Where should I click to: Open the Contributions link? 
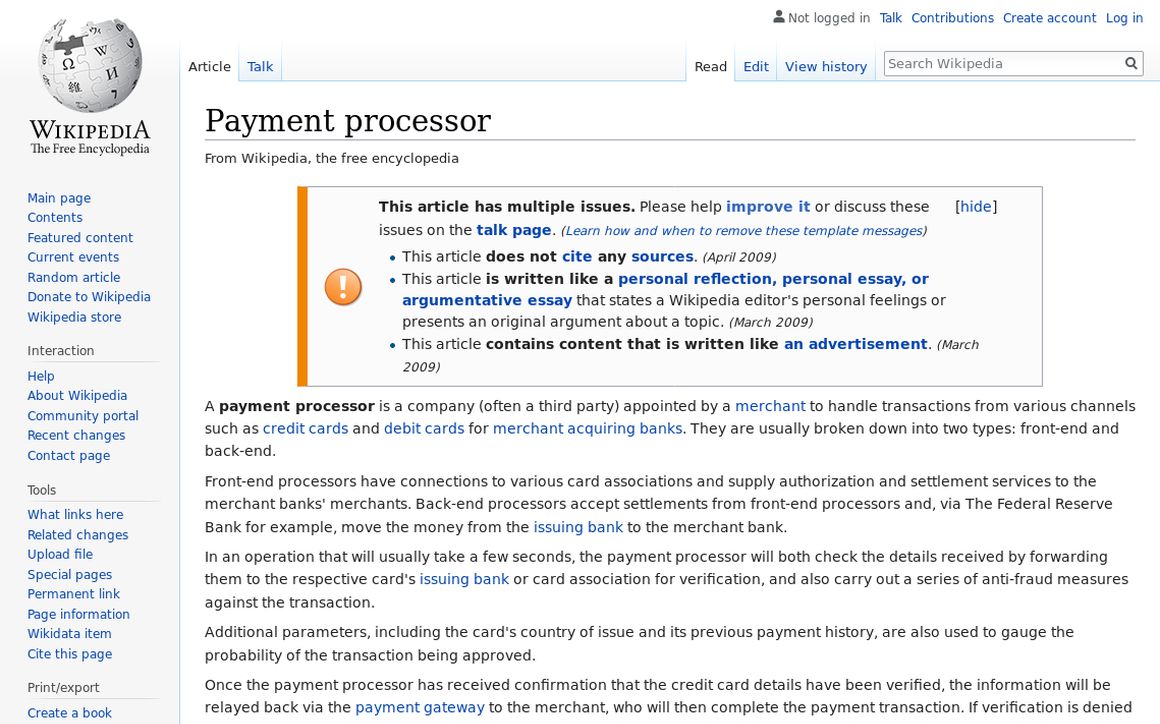[952, 18]
